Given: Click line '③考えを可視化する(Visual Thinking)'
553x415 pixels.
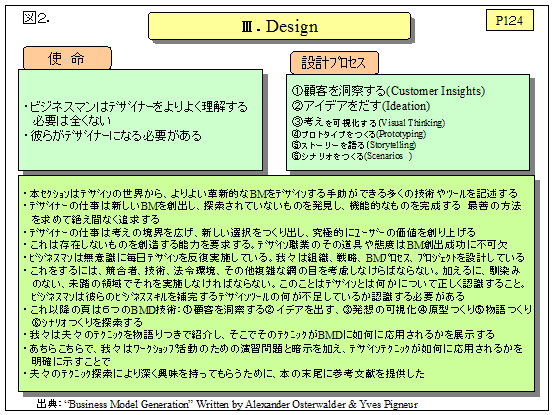Looking at the screenshot, I should click(x=368, y=123).
